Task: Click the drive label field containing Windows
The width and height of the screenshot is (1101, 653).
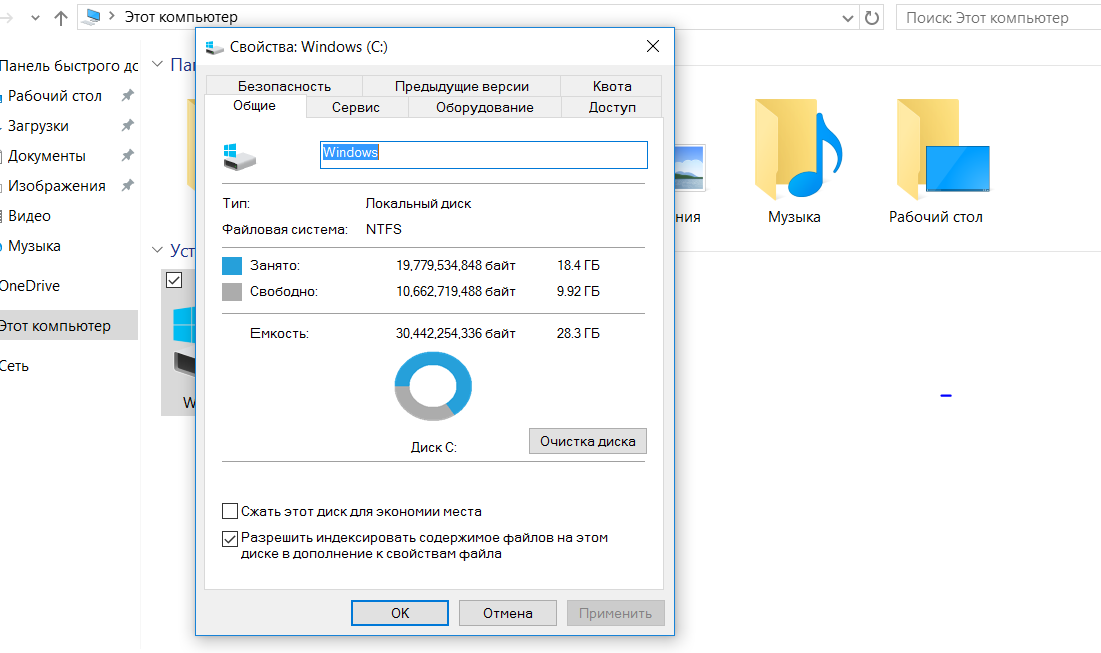Action: click(484, 155)
